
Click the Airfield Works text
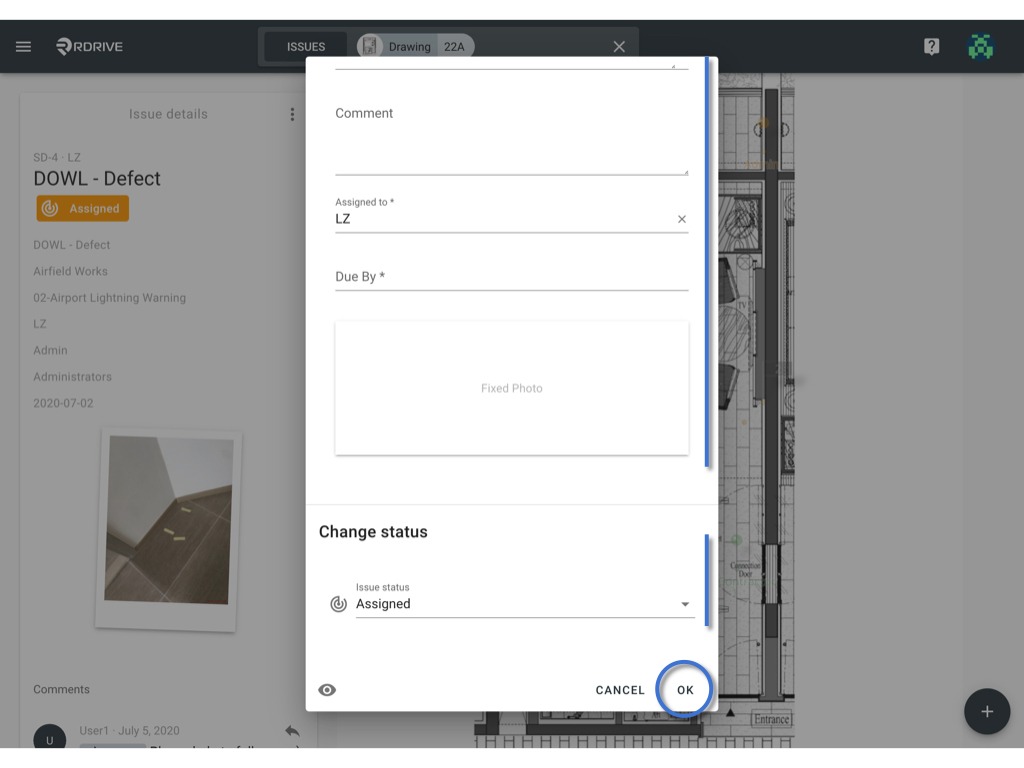(x=71, y=271)
